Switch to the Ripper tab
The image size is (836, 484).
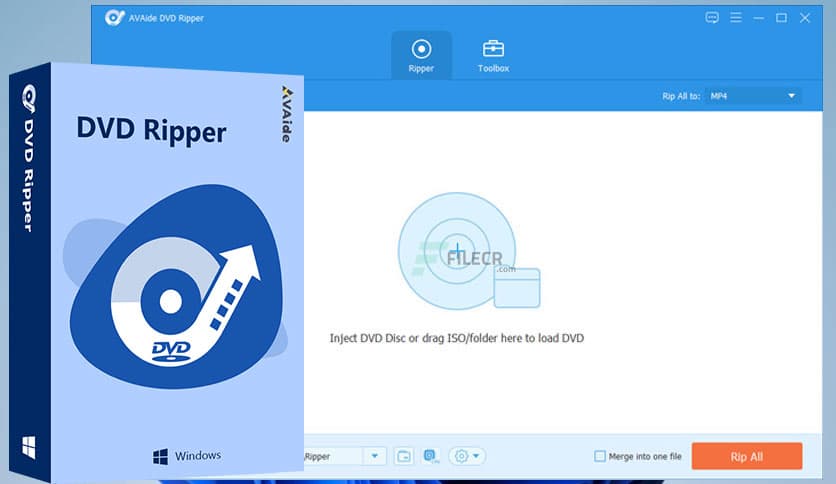point(421,55)
